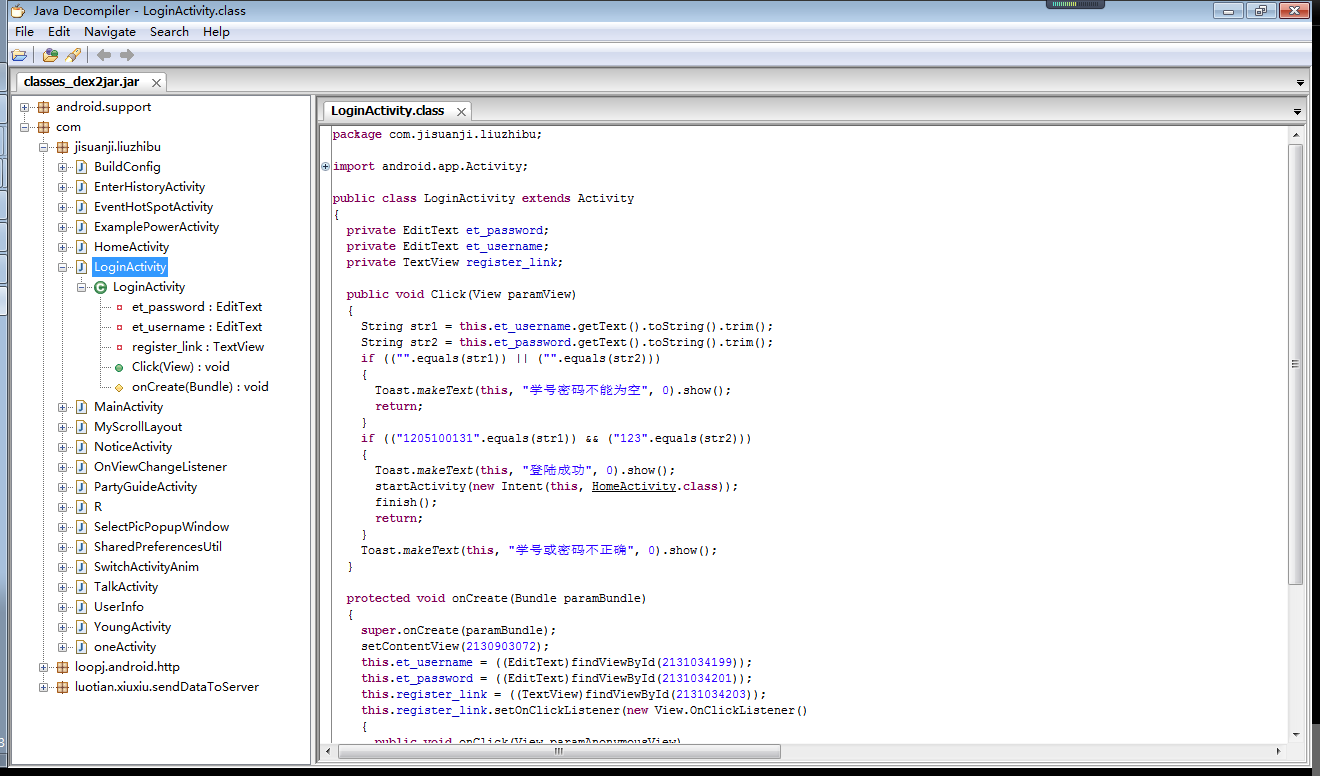Expand the collapsed import statements
The height and width of the screenshot is (776, 1320).
click(x=326, y=167)
